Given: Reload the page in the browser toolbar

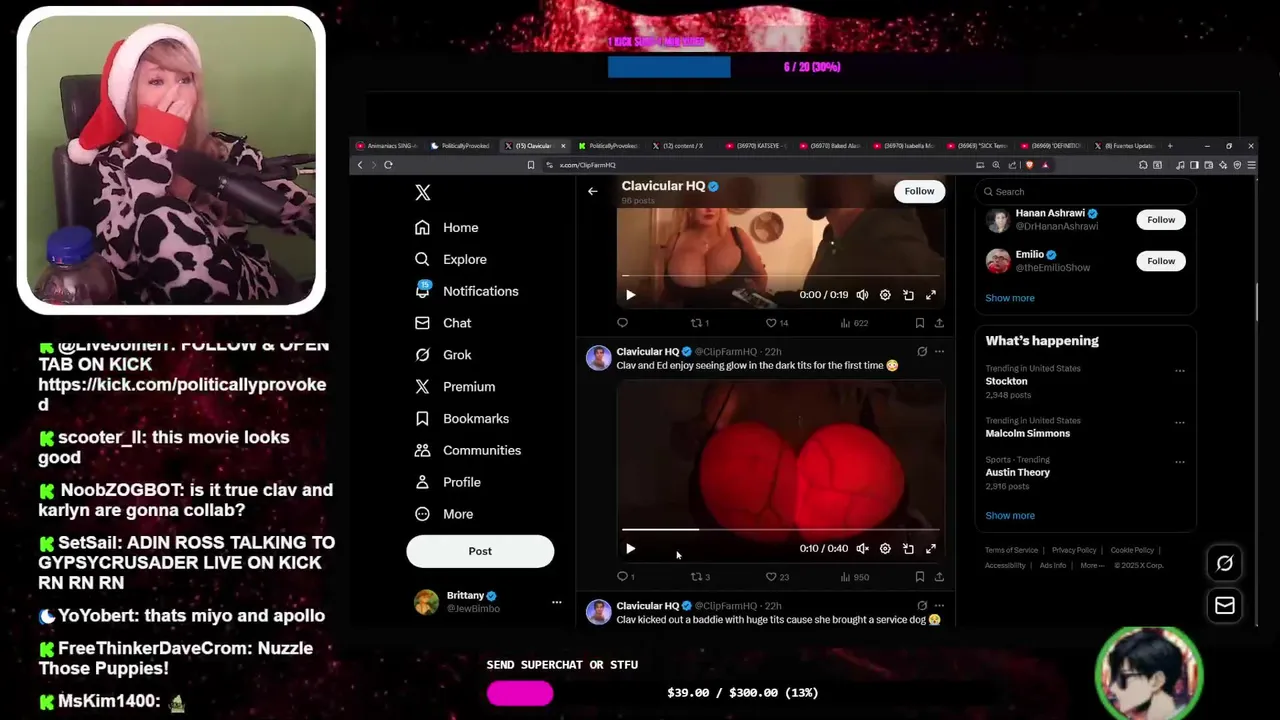Looking at the screenshot, I should (x=388, y=165).
